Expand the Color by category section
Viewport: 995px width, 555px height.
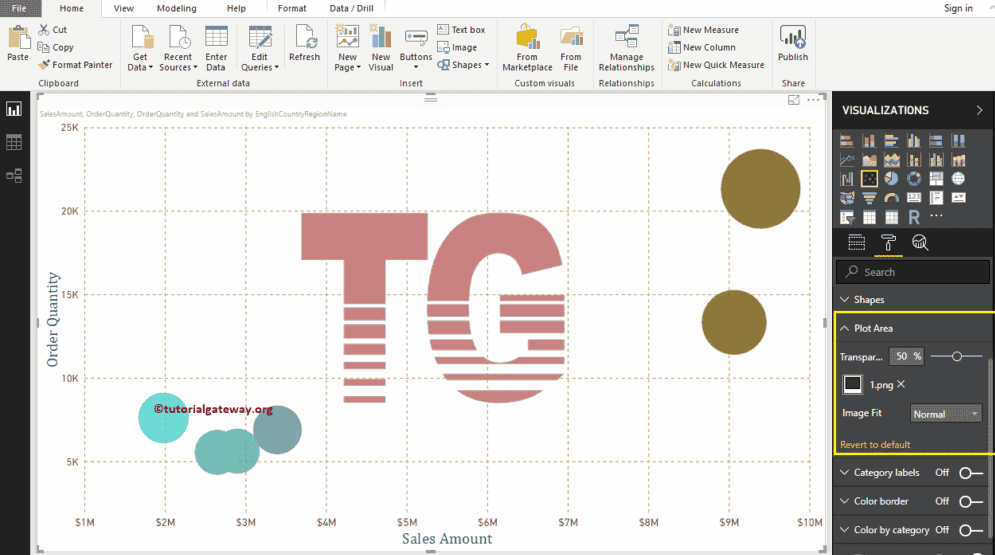pyautogui.click(x=845, y=530)
